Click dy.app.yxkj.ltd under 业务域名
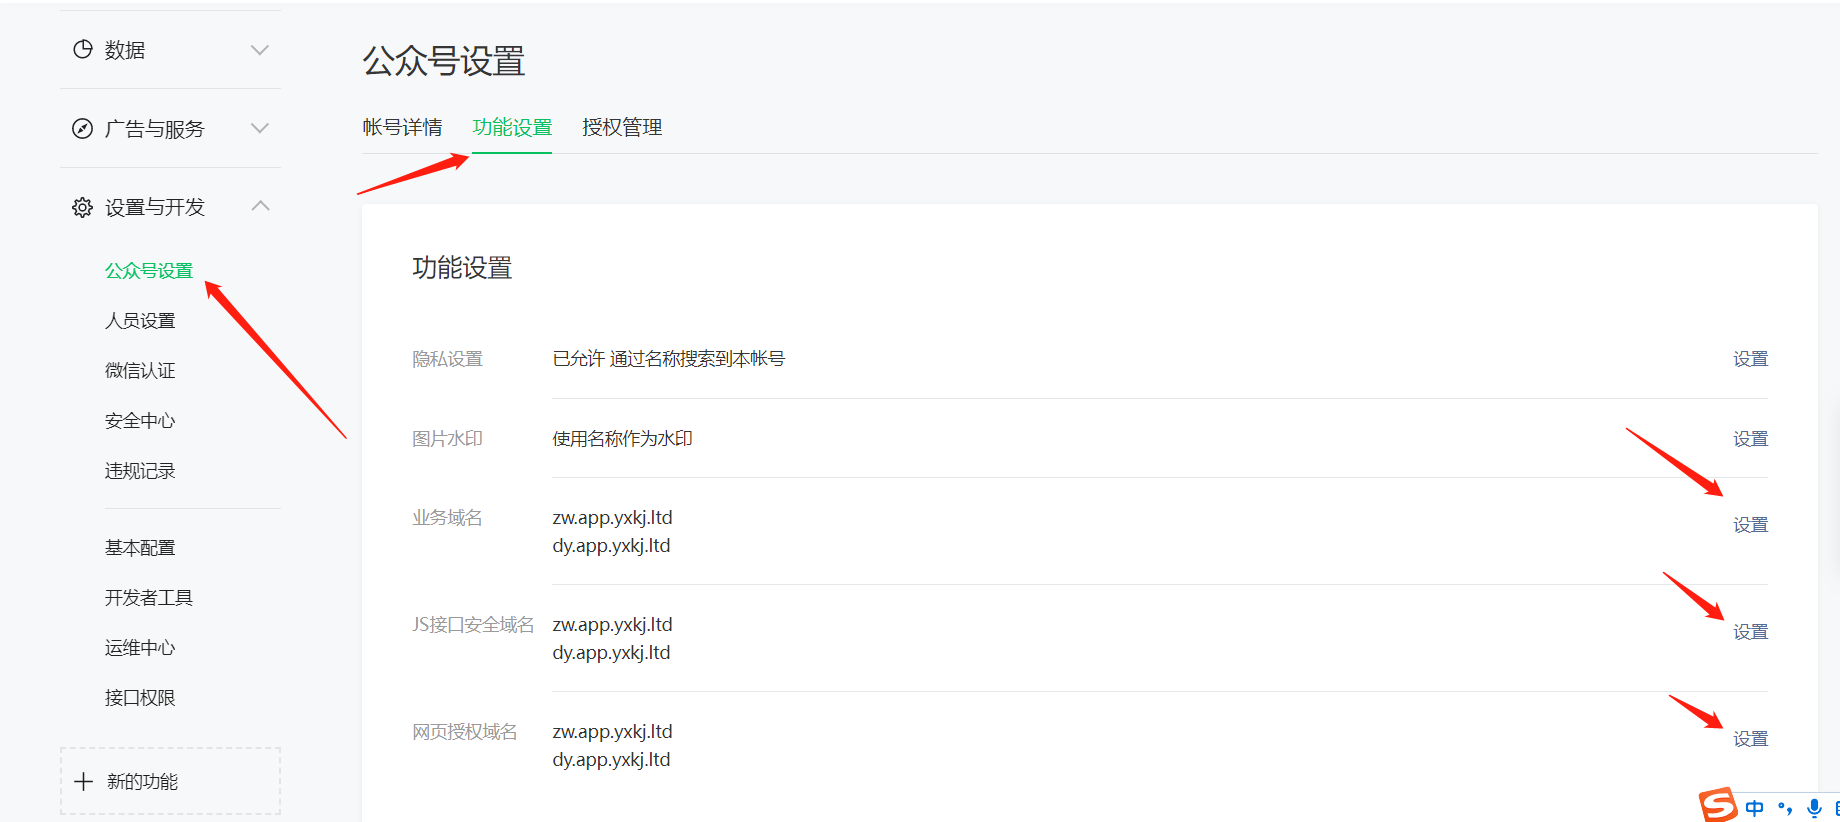1840x822 pixels. pos(611,545)
